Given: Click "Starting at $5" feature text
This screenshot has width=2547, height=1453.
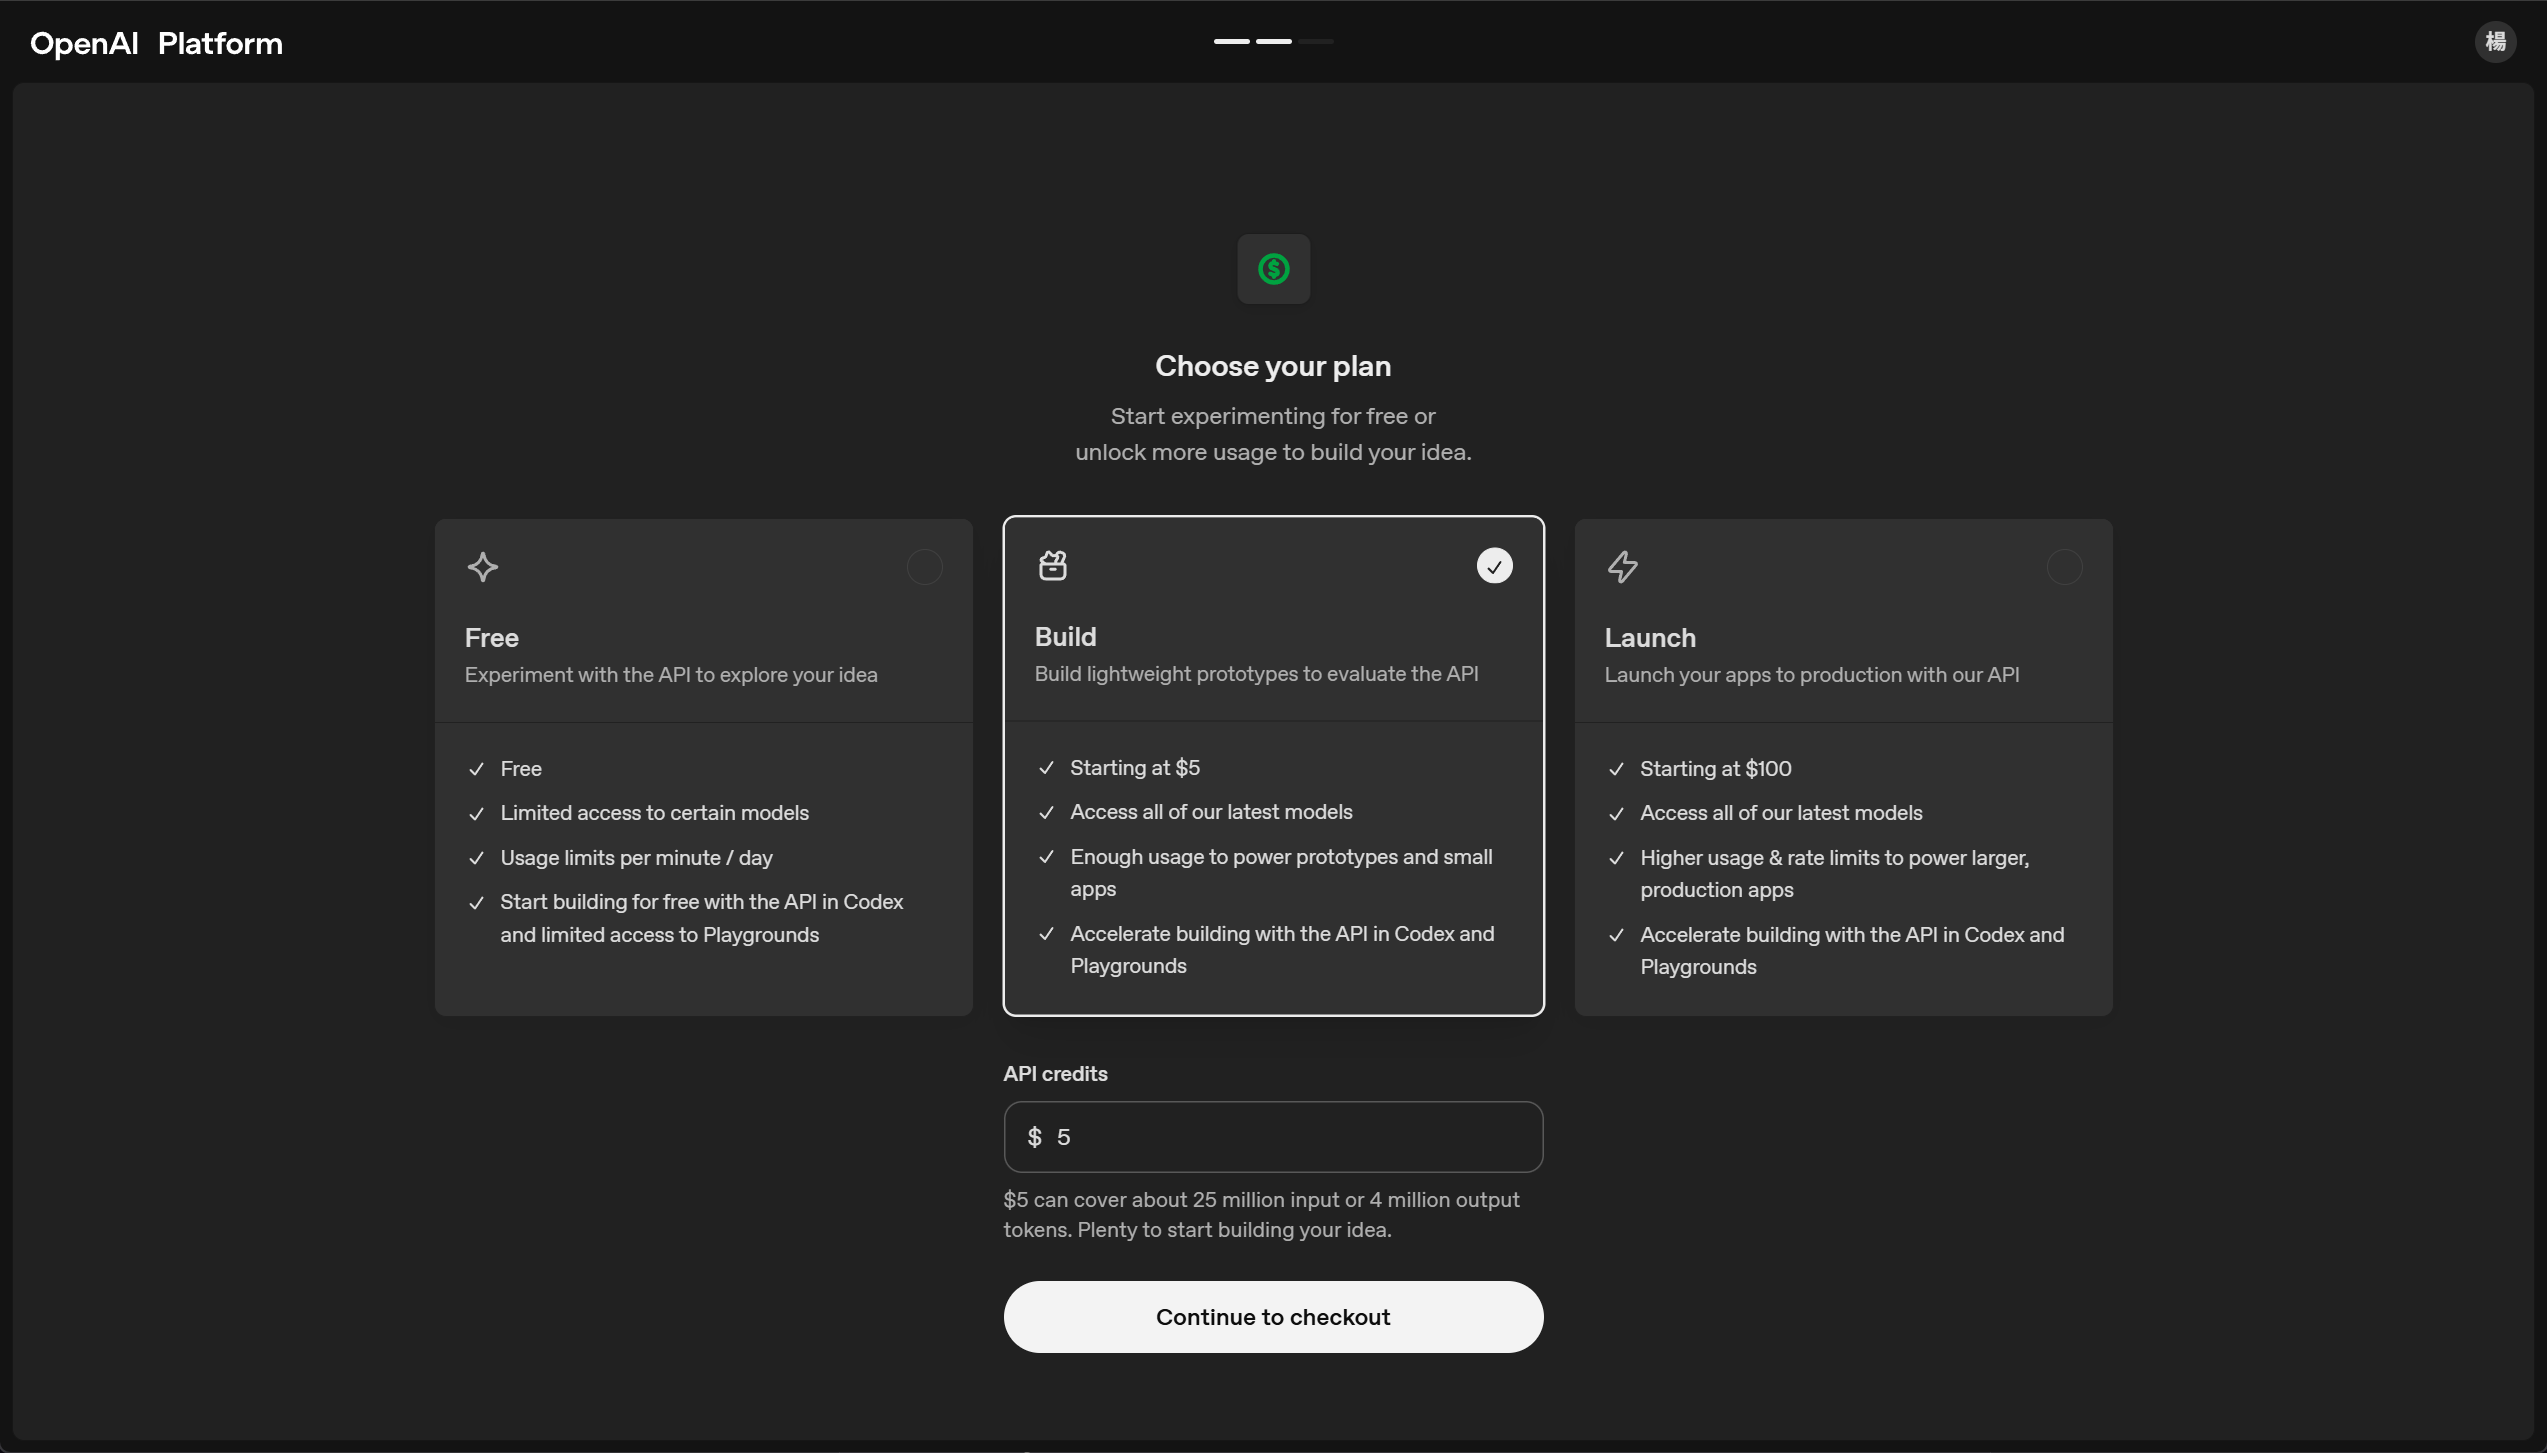Looking at the screenshot, I should 1134,768.
